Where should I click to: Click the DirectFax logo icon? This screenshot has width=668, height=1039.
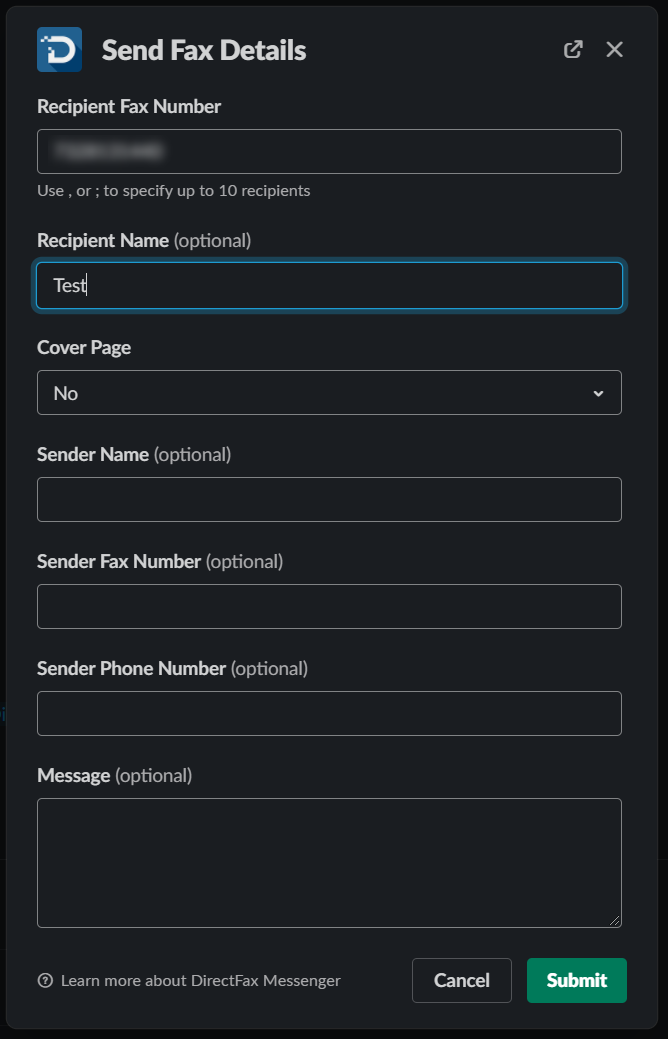(59, 49)
